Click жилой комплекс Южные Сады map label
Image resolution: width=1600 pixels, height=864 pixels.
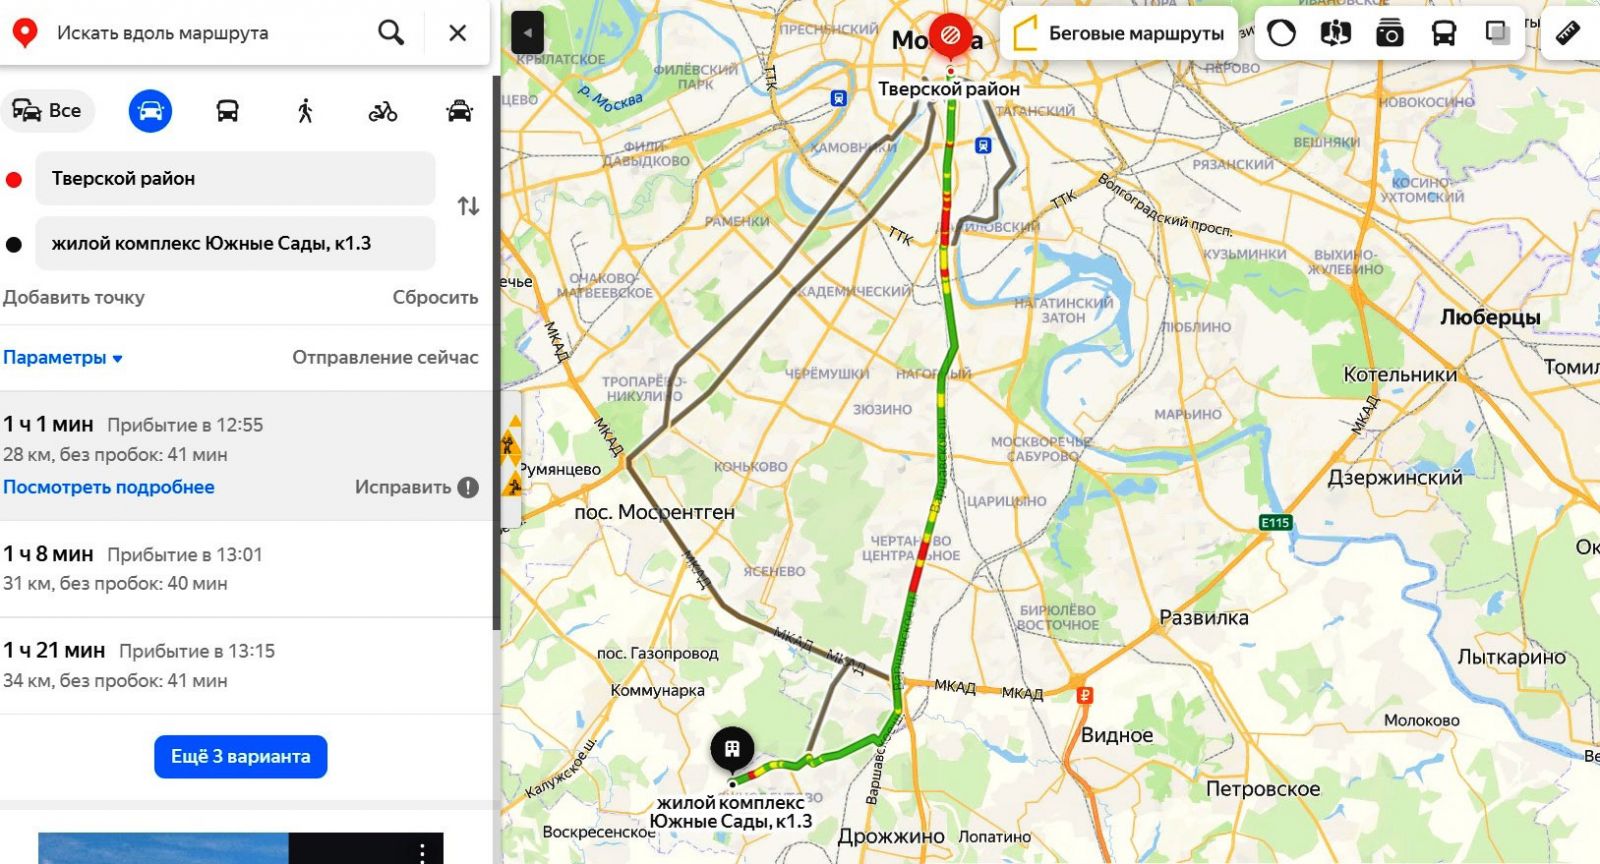pos(731,812)
